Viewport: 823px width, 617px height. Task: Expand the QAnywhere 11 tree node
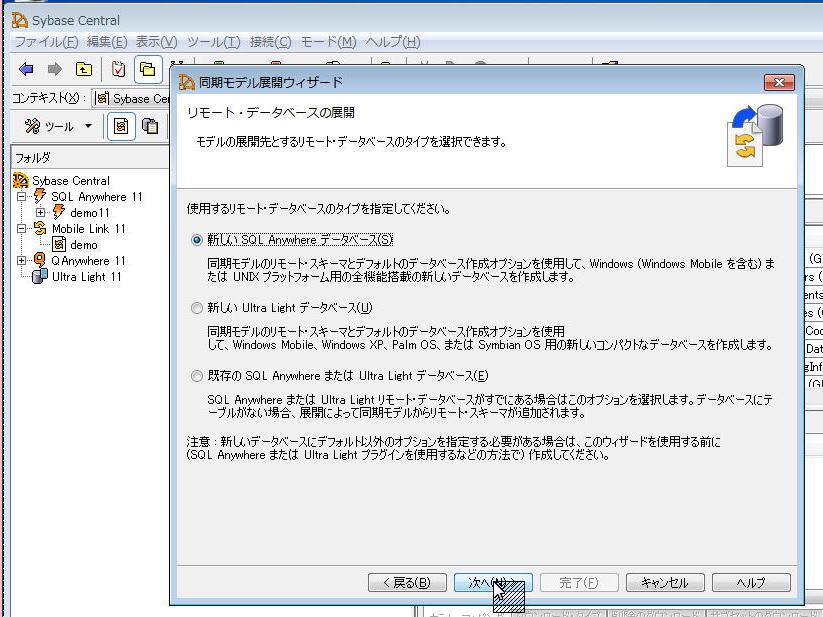[x=22, y=261]
